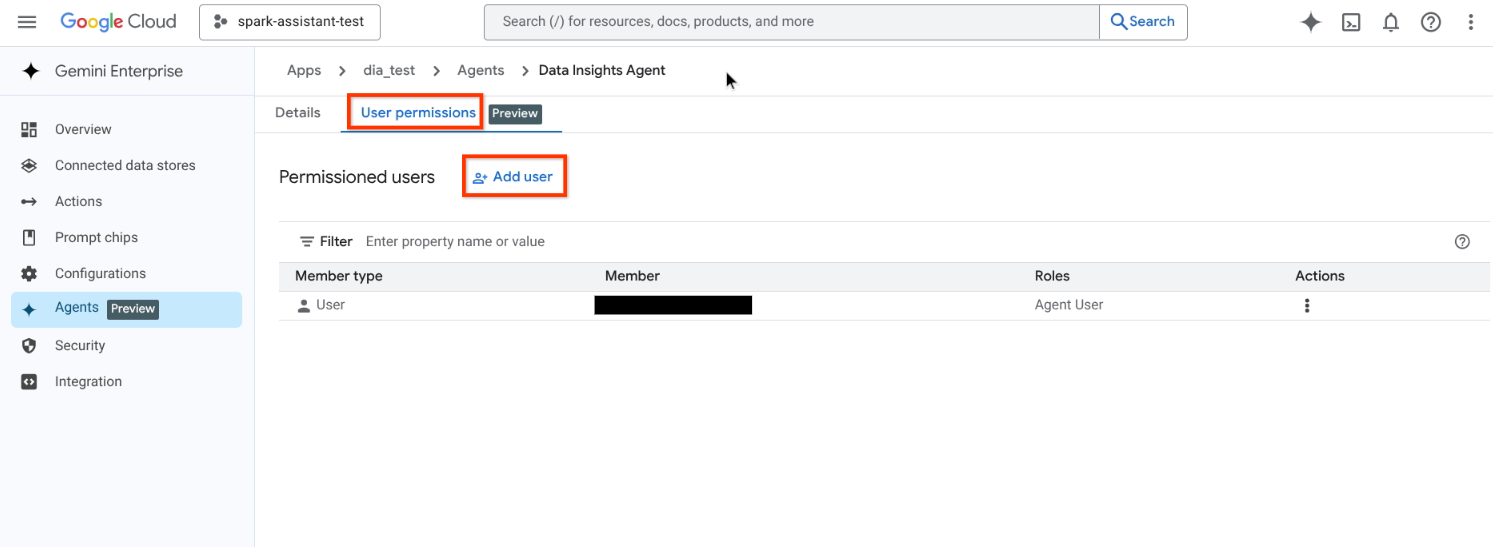The height and width of the screenshot is (547, 1493).
Task: Open the hamburger navigation menu
Action: tap(27, 22)
